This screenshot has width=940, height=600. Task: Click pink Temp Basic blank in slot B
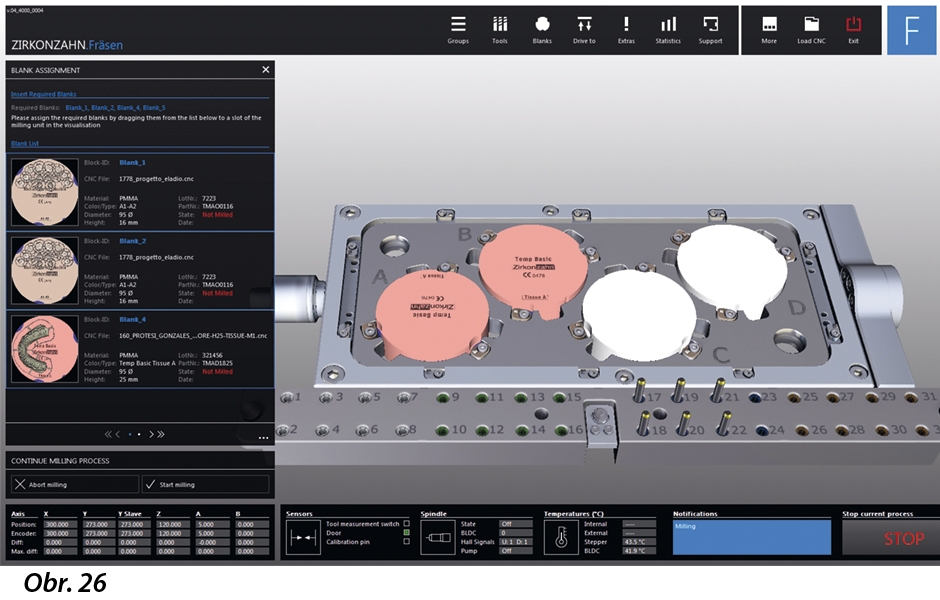pos(534,273)
